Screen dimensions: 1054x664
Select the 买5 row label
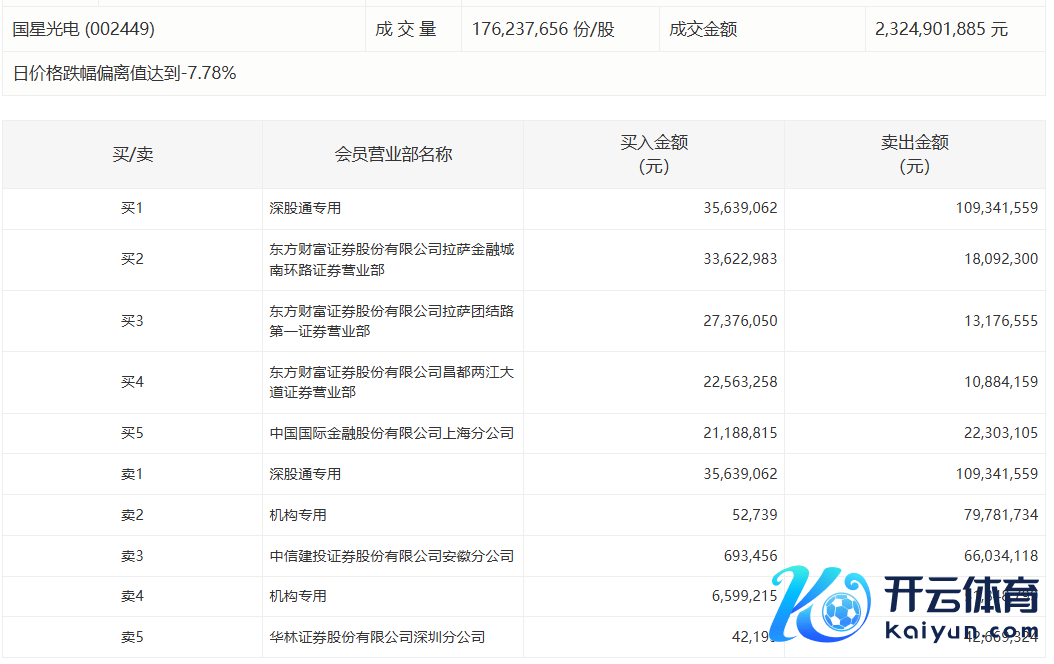(x=132, y=433)
